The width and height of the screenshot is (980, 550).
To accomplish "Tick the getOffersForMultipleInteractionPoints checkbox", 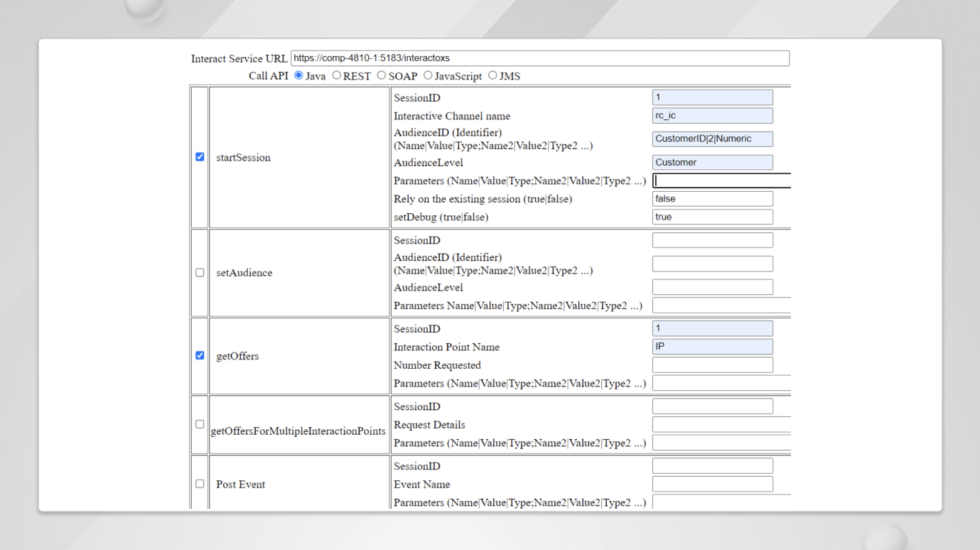I will (199, 424).
